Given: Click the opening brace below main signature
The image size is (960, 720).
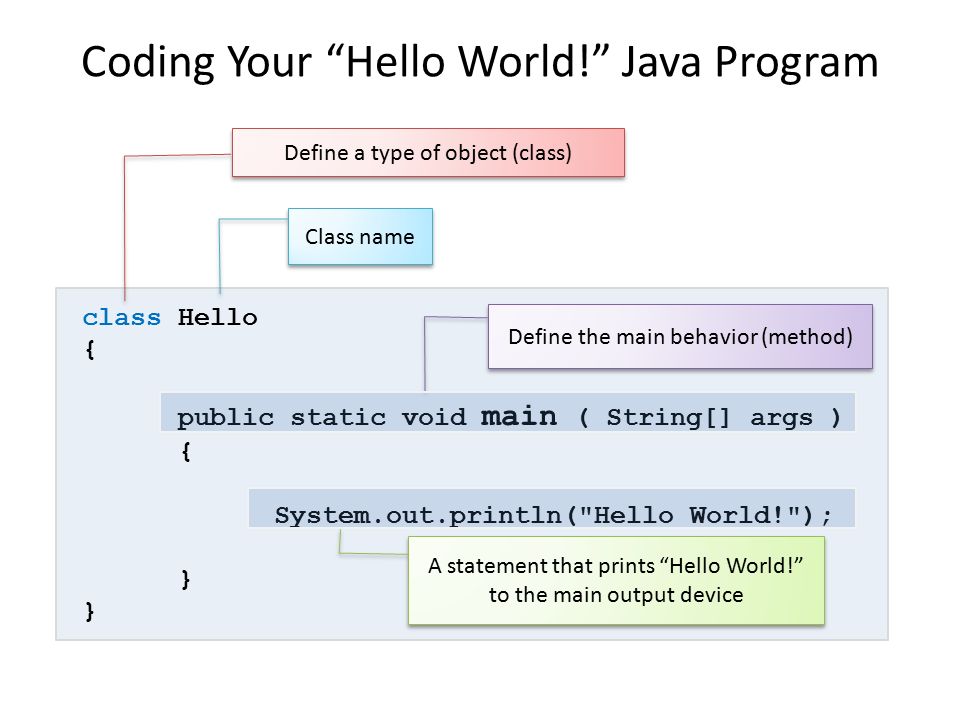Looking at the screenshot, I should (186, 452).
